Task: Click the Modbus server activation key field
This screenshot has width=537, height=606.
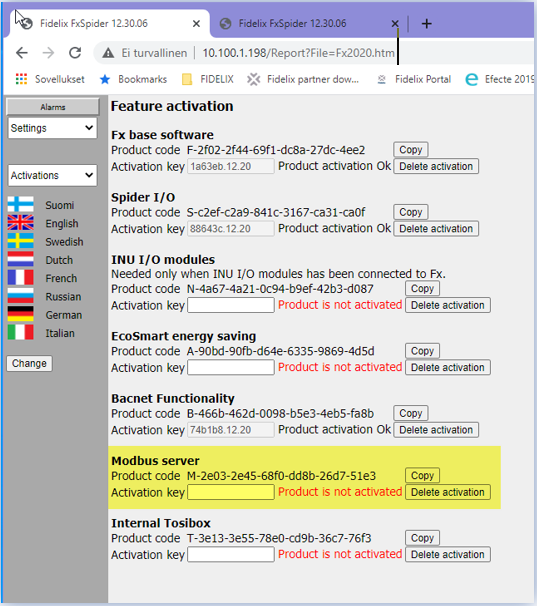Action: 231,492
